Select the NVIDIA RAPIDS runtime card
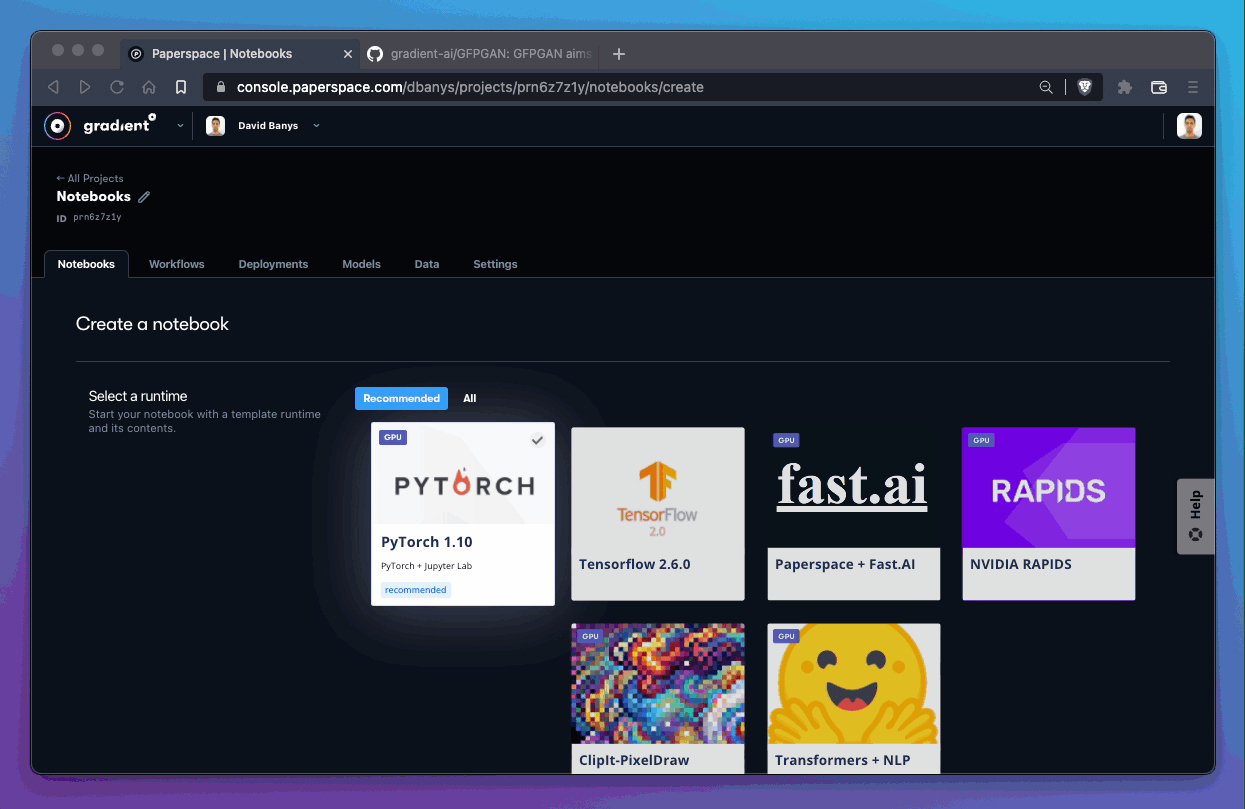The image size is (1245, 809). click(1048, 514)
